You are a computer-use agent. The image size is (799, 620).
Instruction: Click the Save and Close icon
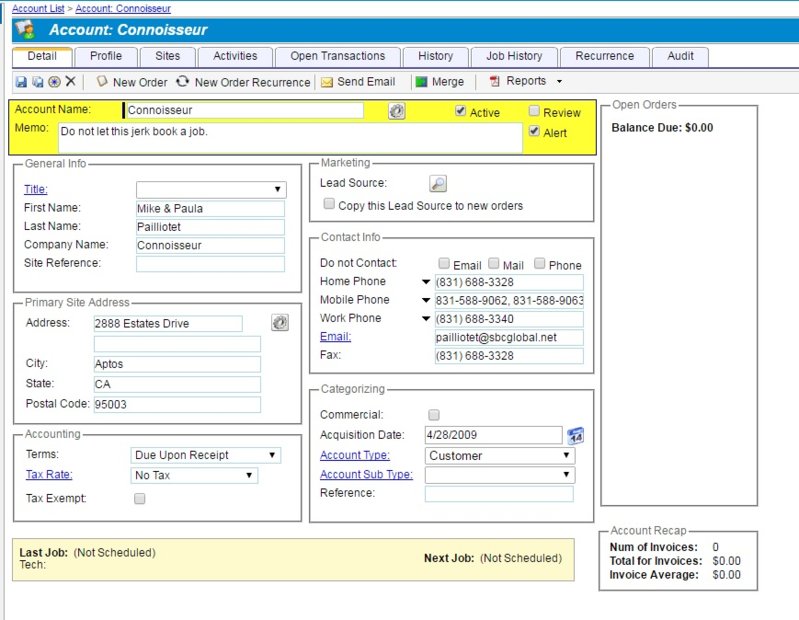click(37, 82)
